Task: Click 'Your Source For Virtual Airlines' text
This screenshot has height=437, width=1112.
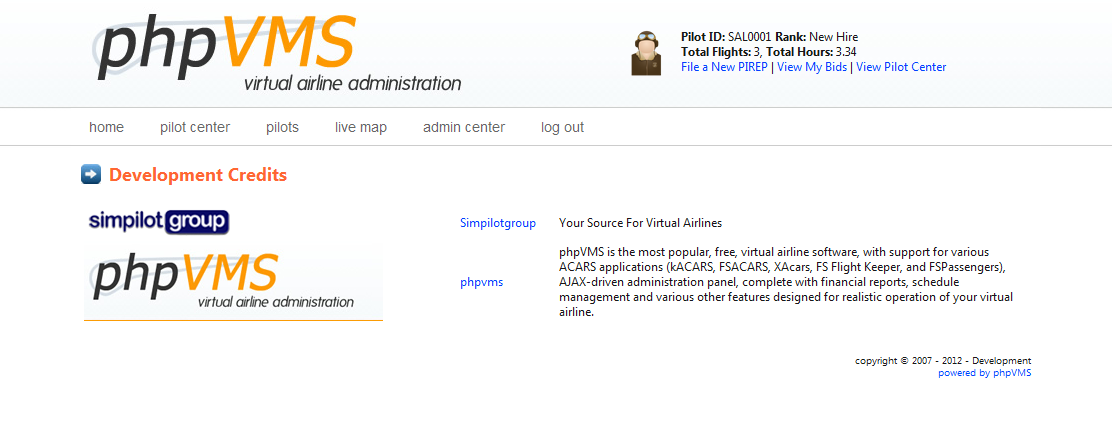Action: point(640,223)
